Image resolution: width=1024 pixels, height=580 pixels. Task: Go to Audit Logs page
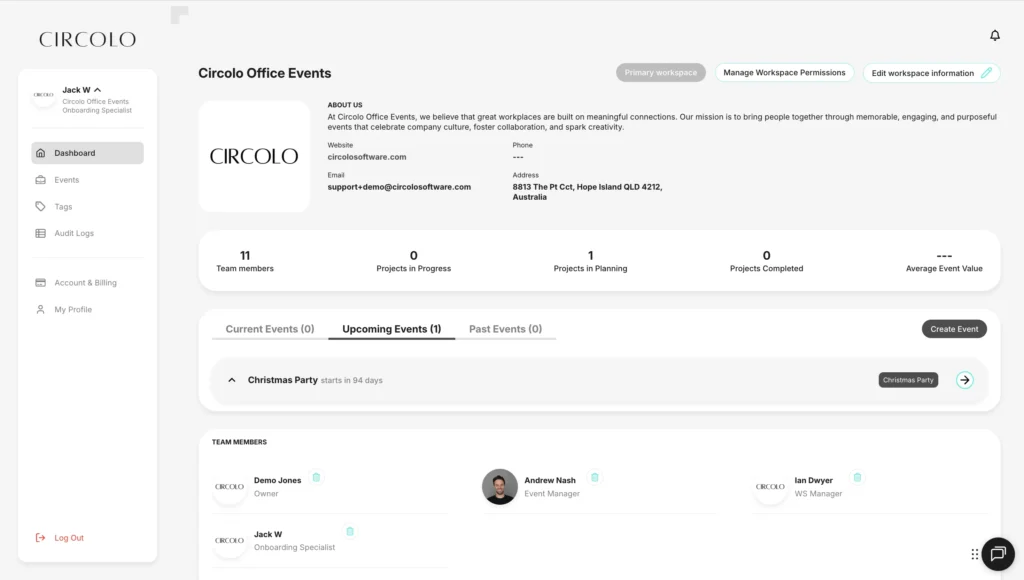point(74,233)
